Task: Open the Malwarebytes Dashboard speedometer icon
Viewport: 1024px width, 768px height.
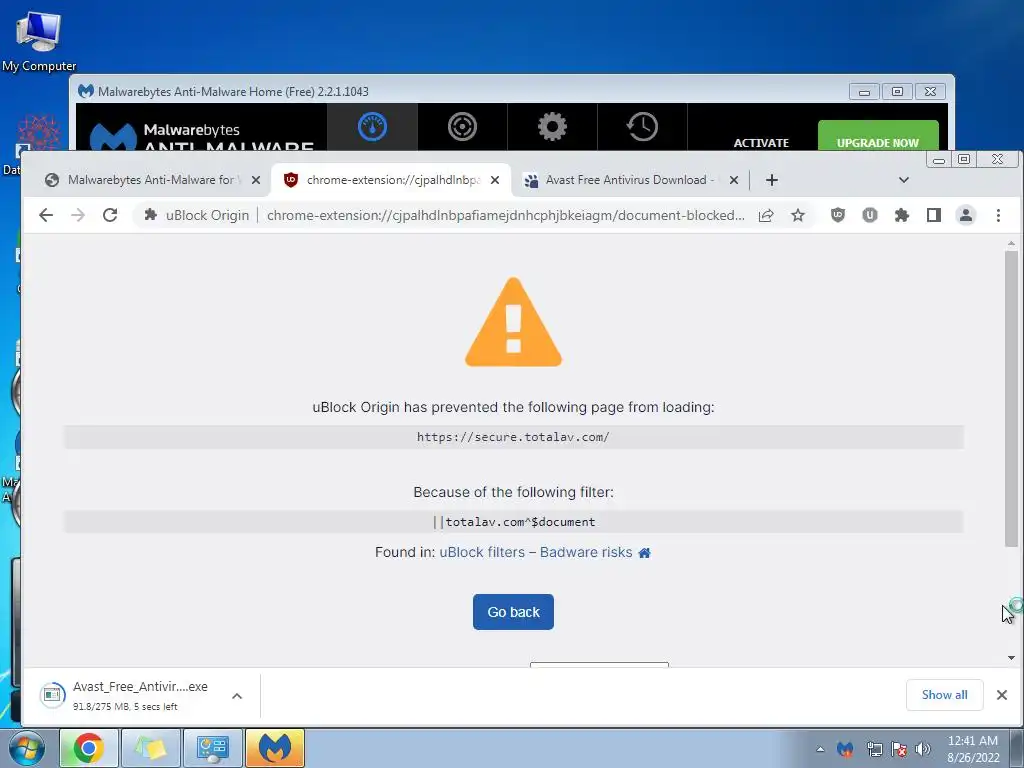Action: [372, 127]
